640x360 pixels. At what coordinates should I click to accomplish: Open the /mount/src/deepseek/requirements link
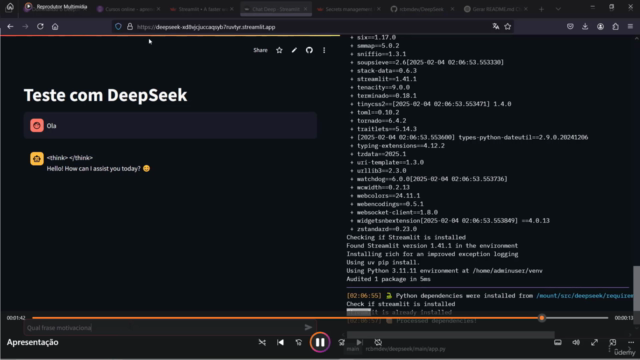coord(584,296)
